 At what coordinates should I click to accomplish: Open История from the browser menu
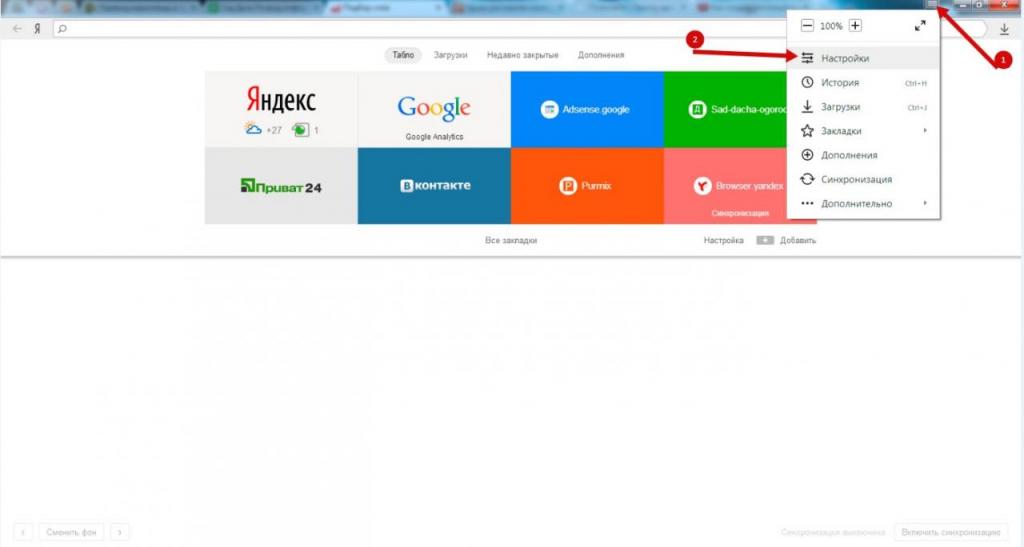tap(863, 83)
